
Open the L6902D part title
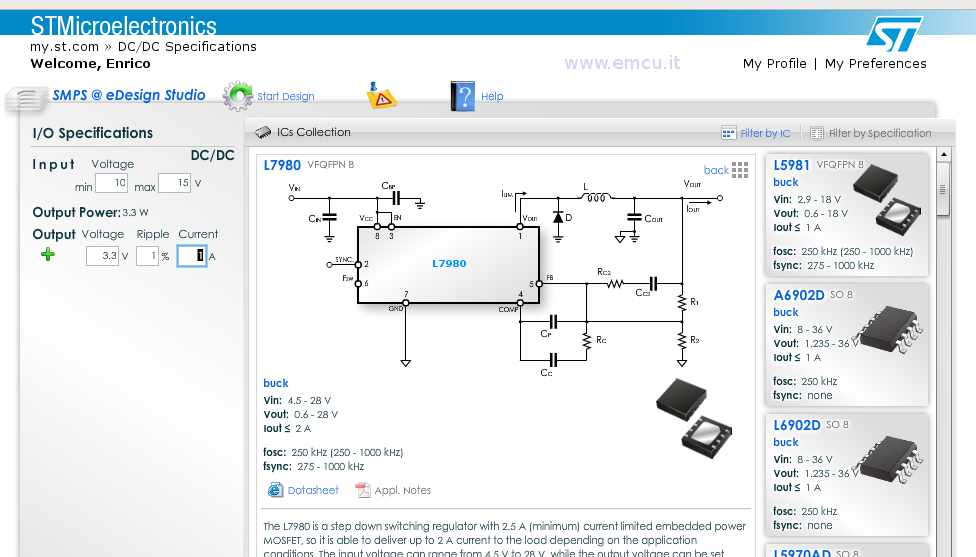(797, 425)
